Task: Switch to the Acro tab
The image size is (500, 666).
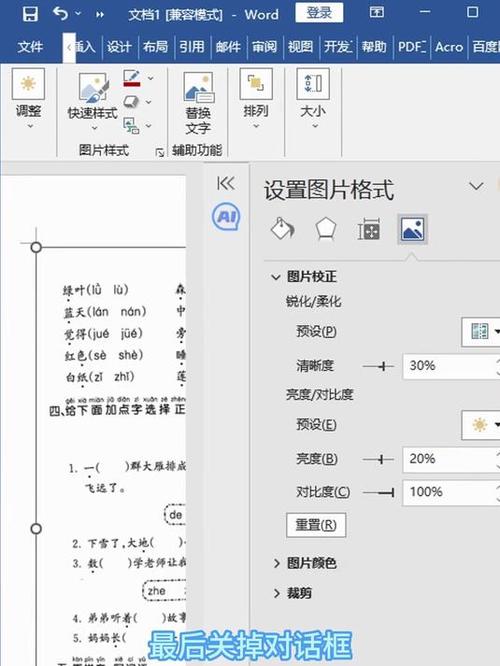Action: pos(449,46)
